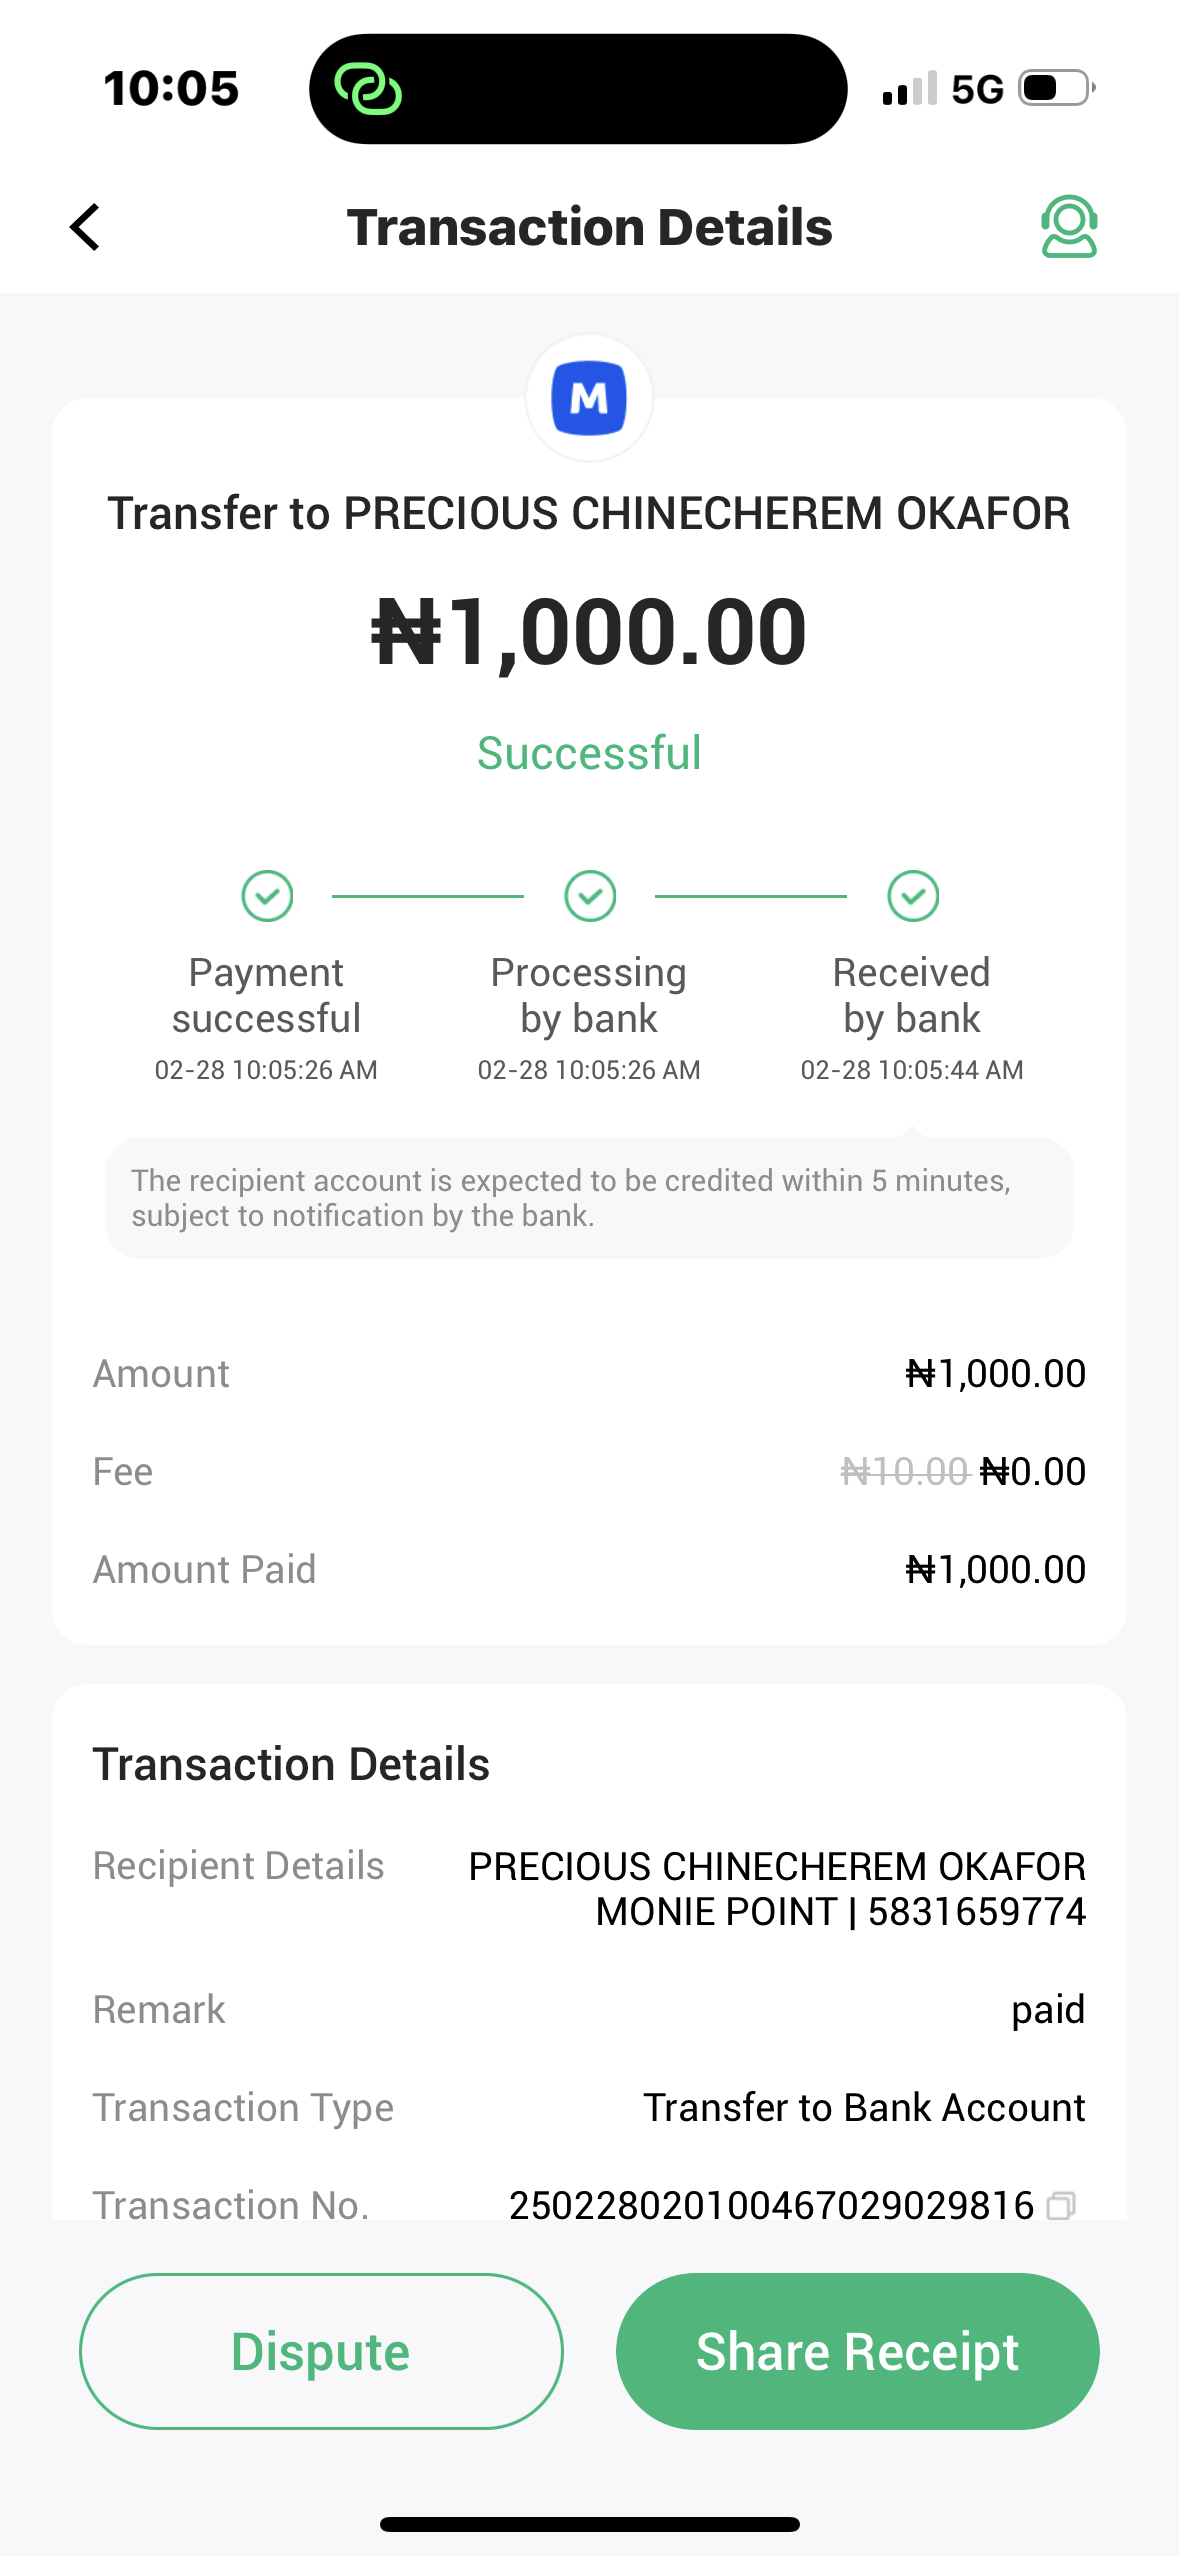Tap the 10:05 status bar clock
1179x2556 pixels.
click(171, 88)
